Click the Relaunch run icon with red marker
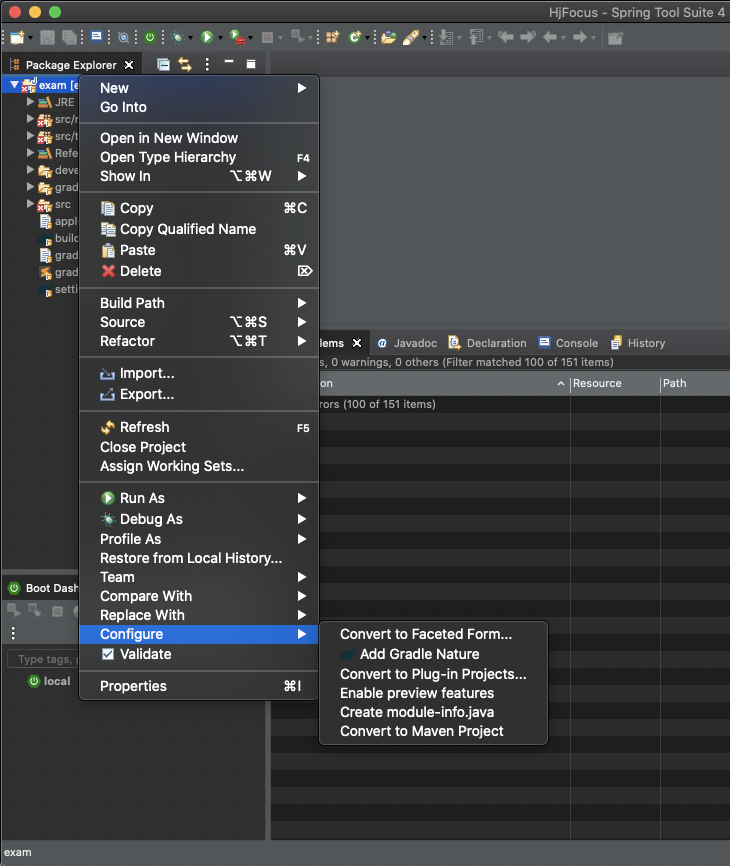Viewport: 730px width, 866px height. pos(237,38)
